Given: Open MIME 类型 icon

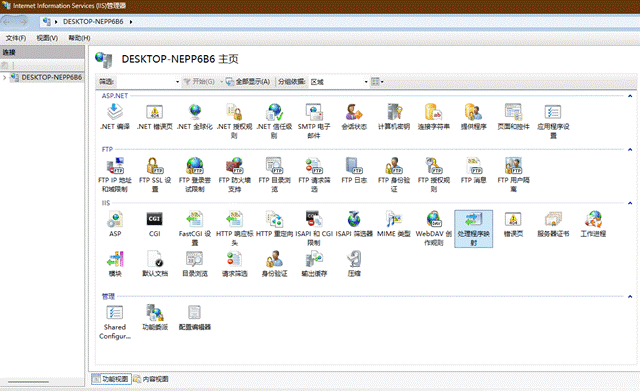Looking at the screenshot, I should coord(394,220).
